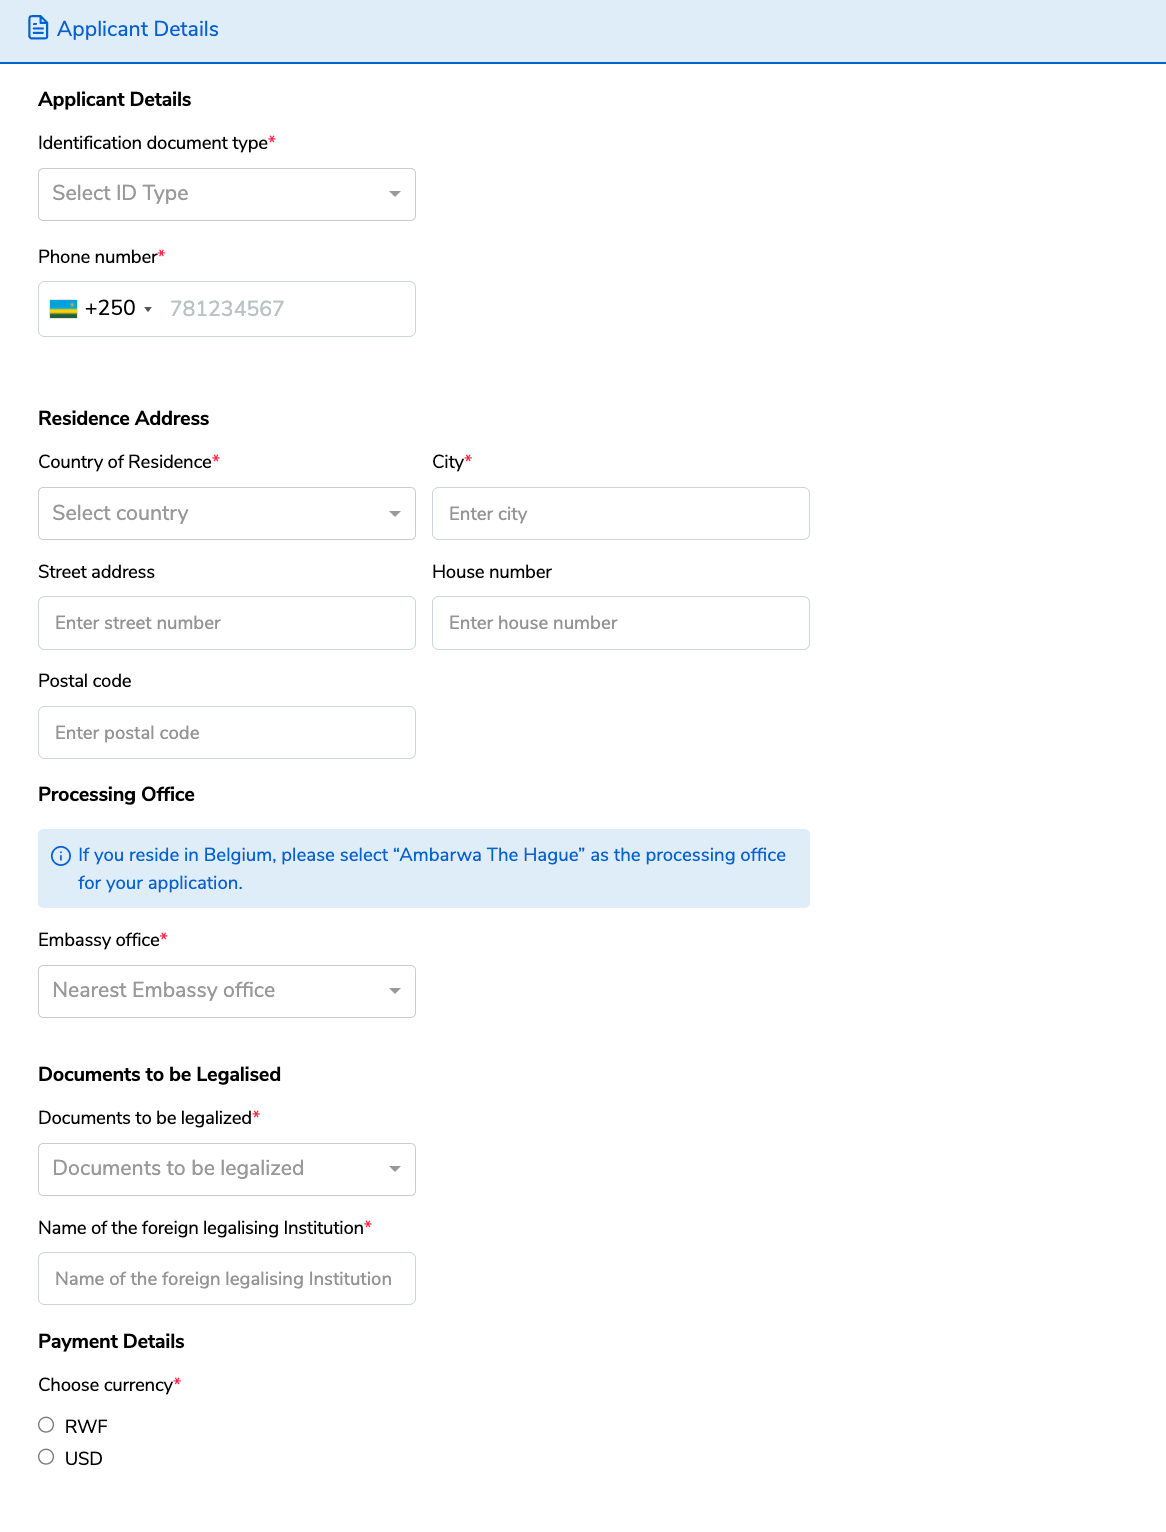The height and width of the screenshot is (1532, 1166).
Task: Click the Documents to be Legalised heading
Action: (160, 1074)
